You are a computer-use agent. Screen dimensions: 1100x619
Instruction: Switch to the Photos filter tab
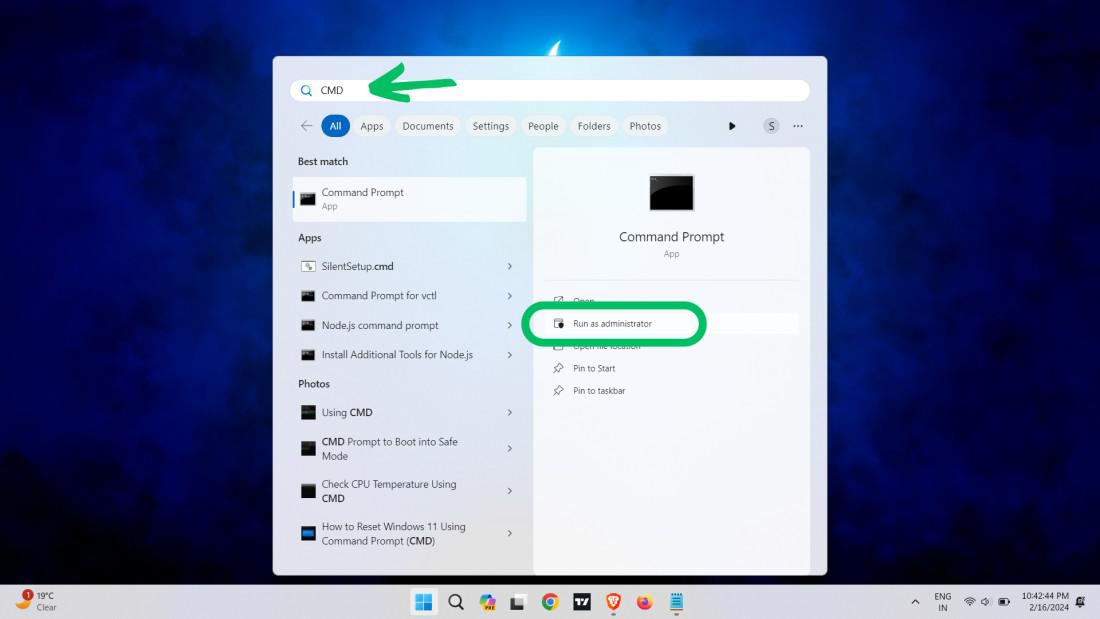click(x=645, y=126)
